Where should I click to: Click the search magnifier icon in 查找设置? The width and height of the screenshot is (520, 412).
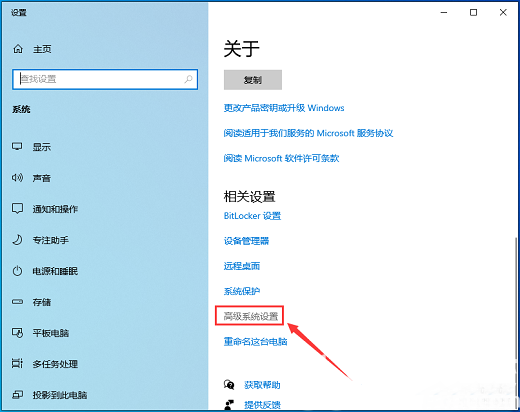188,79
